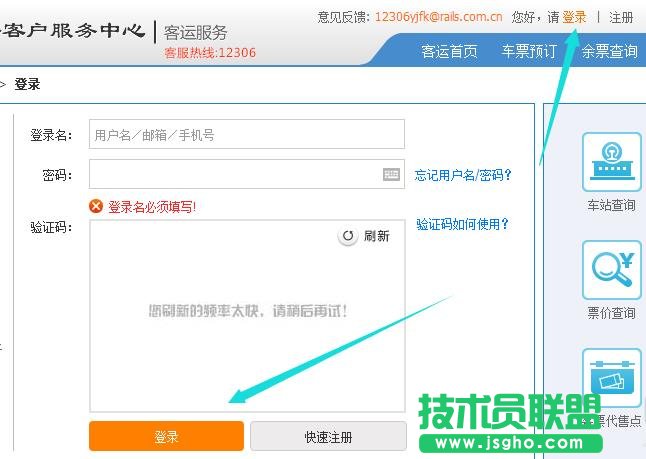Click the 登录 link in the top header
The image size is (646, 459).
click(x=574, y=17)
